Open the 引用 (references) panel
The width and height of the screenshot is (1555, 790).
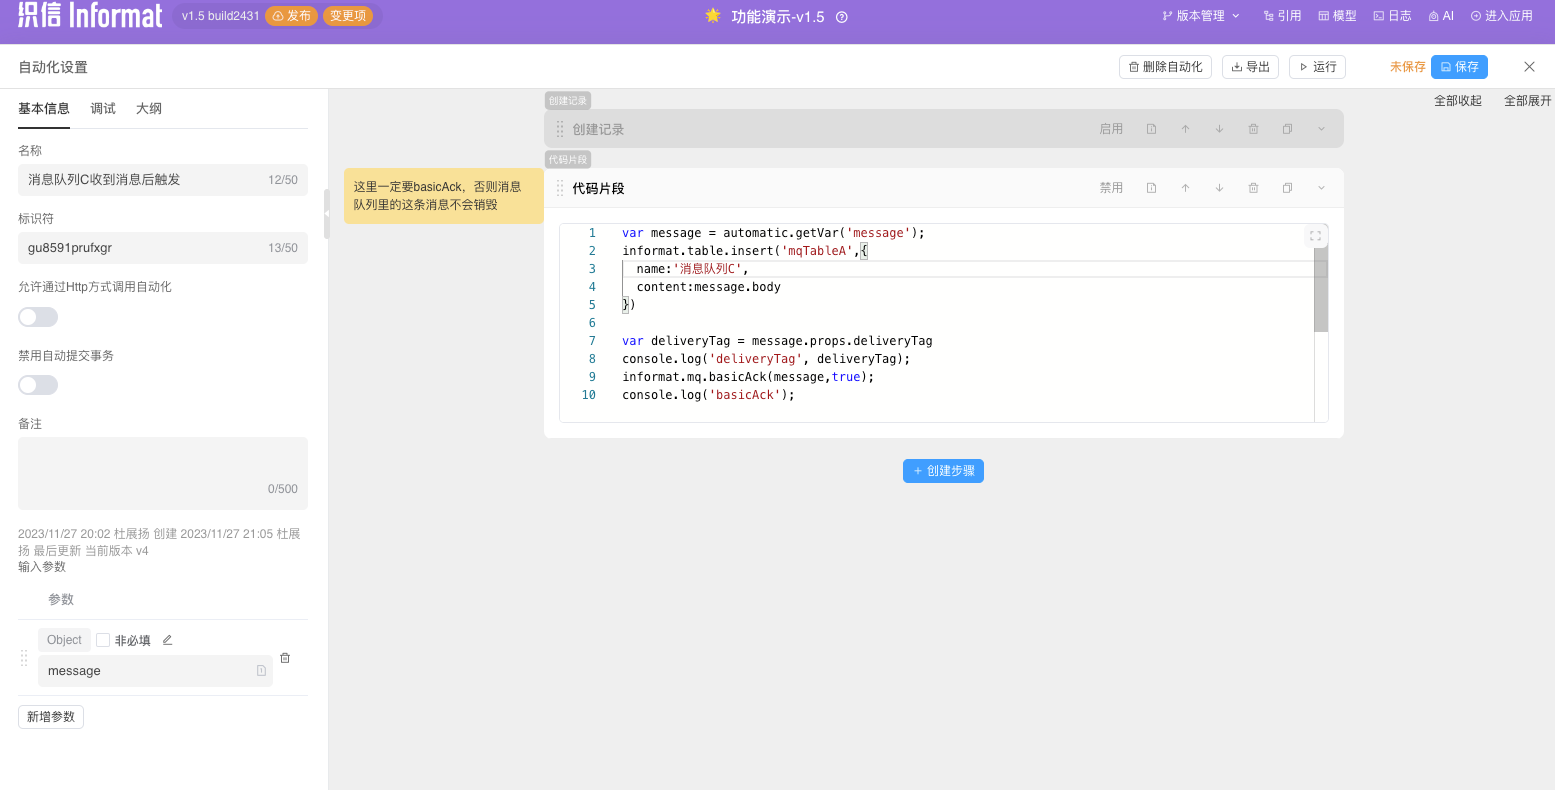tap(1282, 16)
